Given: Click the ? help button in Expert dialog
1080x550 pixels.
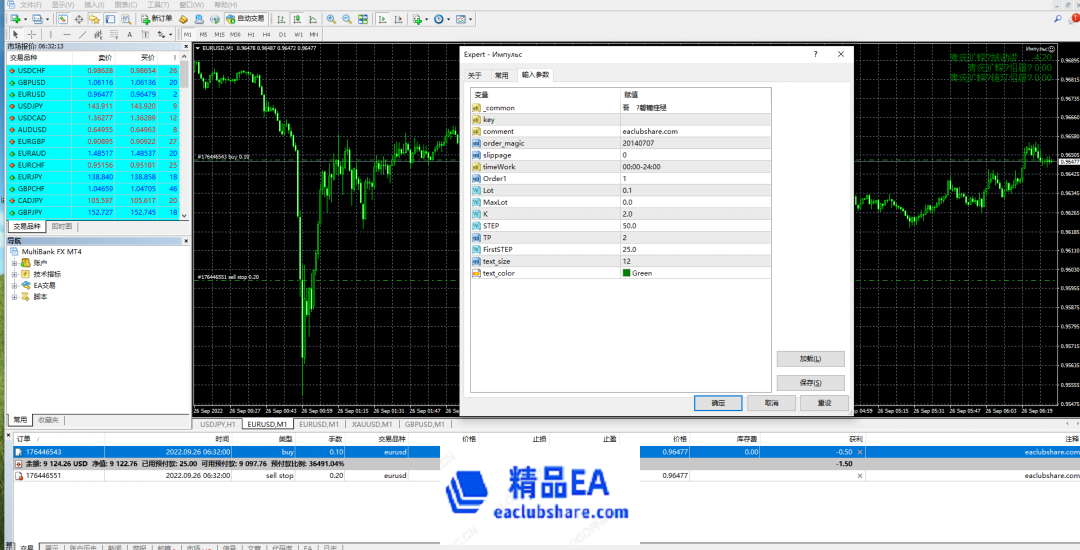Looking at the screenshot, I should click(x=815, y=54).
